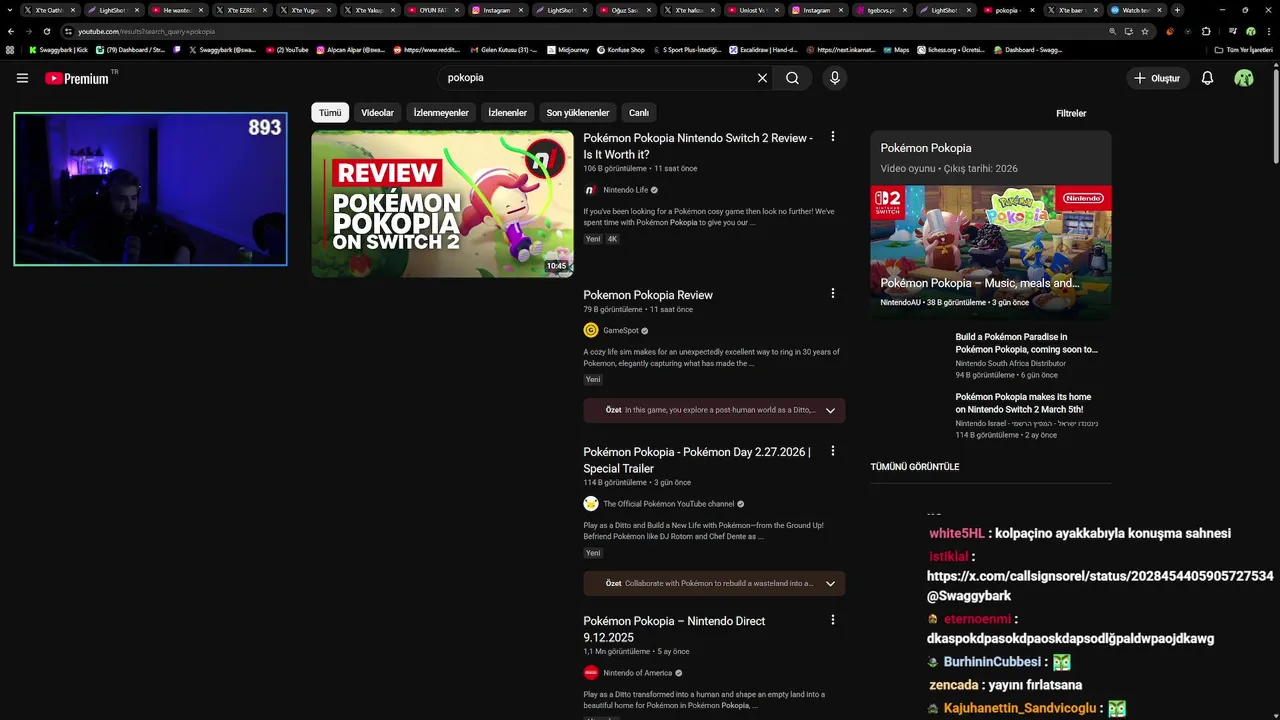Open the Filtreler button
Viewport: 1280px width, 720px height.
(1071, 113)
